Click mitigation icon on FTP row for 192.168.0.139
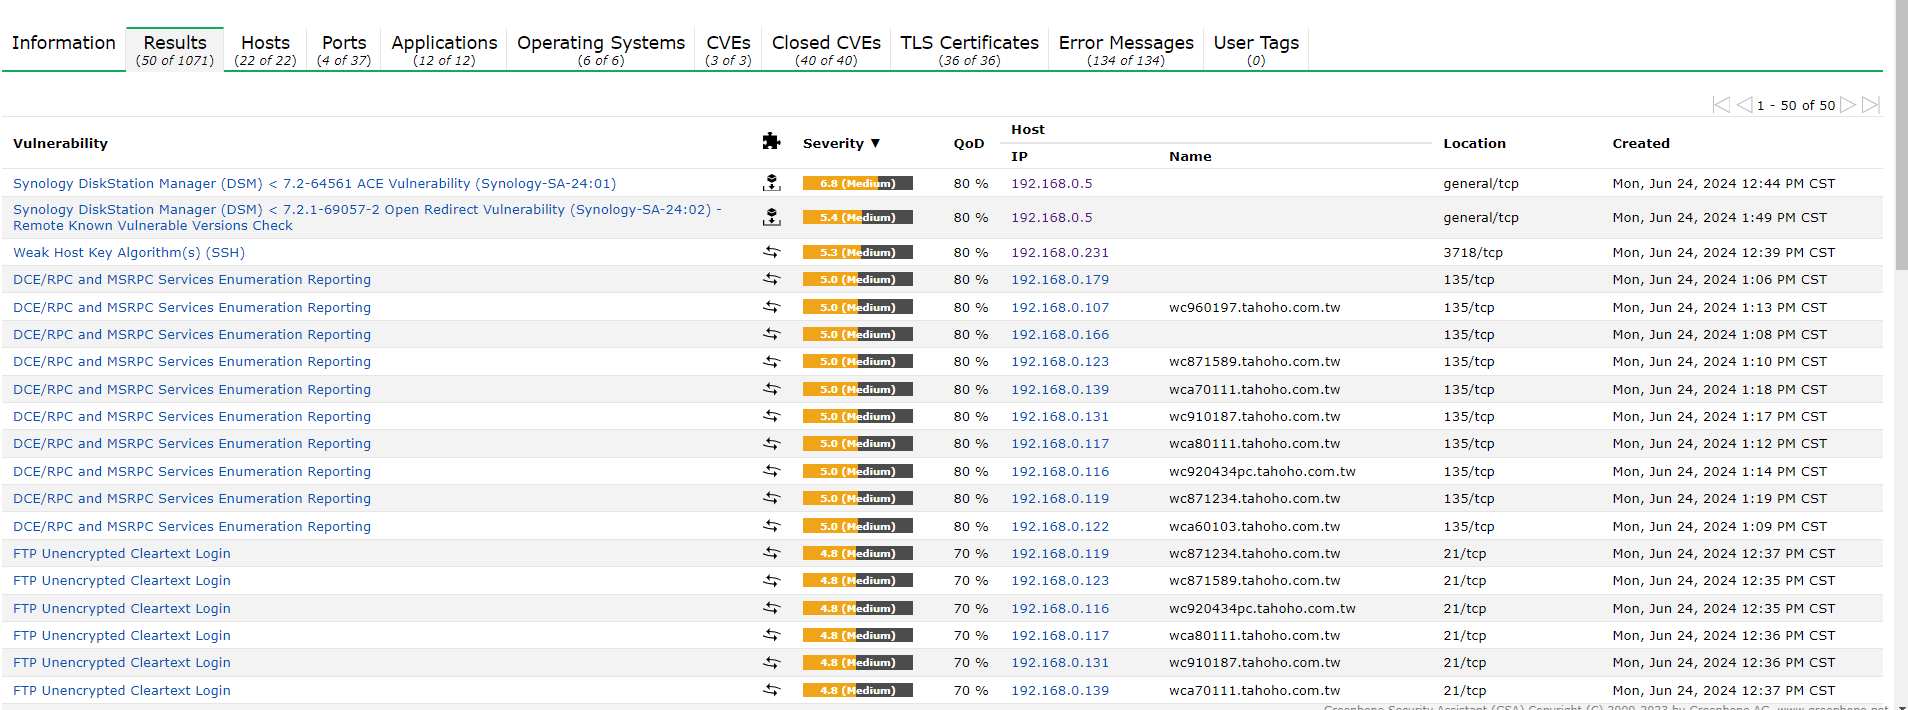This screenshot has height=710, width=1908. pyautogui.click(x=771, y=690)
